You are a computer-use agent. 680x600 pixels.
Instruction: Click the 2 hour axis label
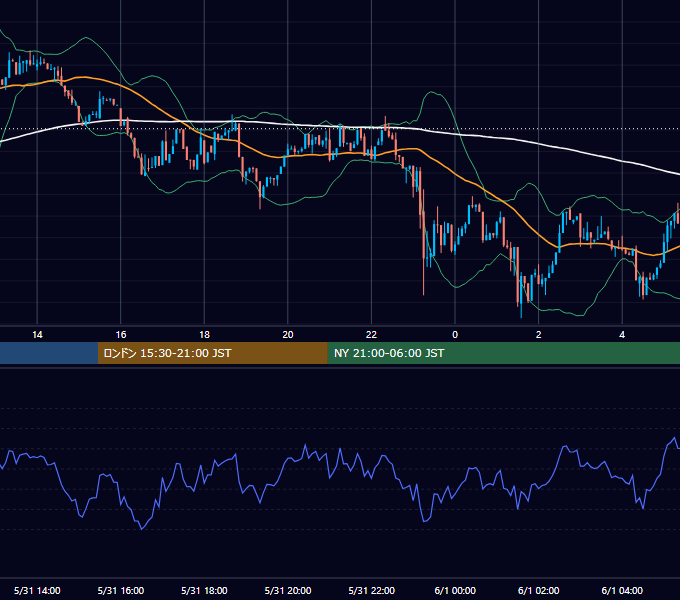pos(539,335)
